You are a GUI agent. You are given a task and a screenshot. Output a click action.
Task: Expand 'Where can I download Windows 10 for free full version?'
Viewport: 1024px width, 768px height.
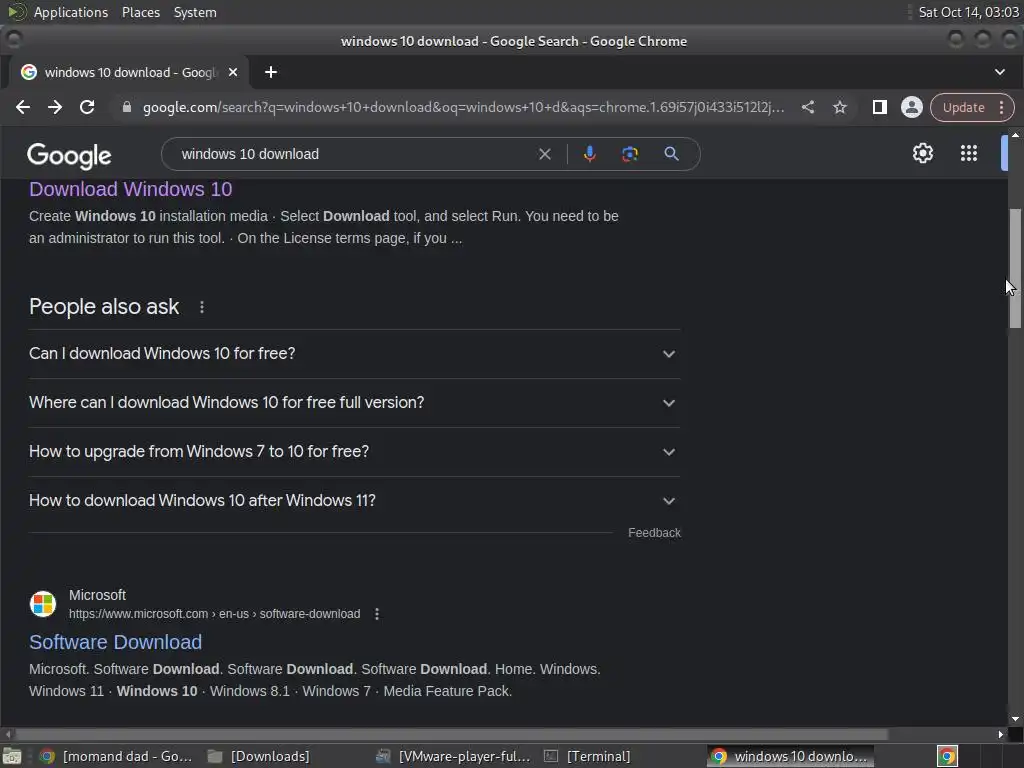pos(355,402)
